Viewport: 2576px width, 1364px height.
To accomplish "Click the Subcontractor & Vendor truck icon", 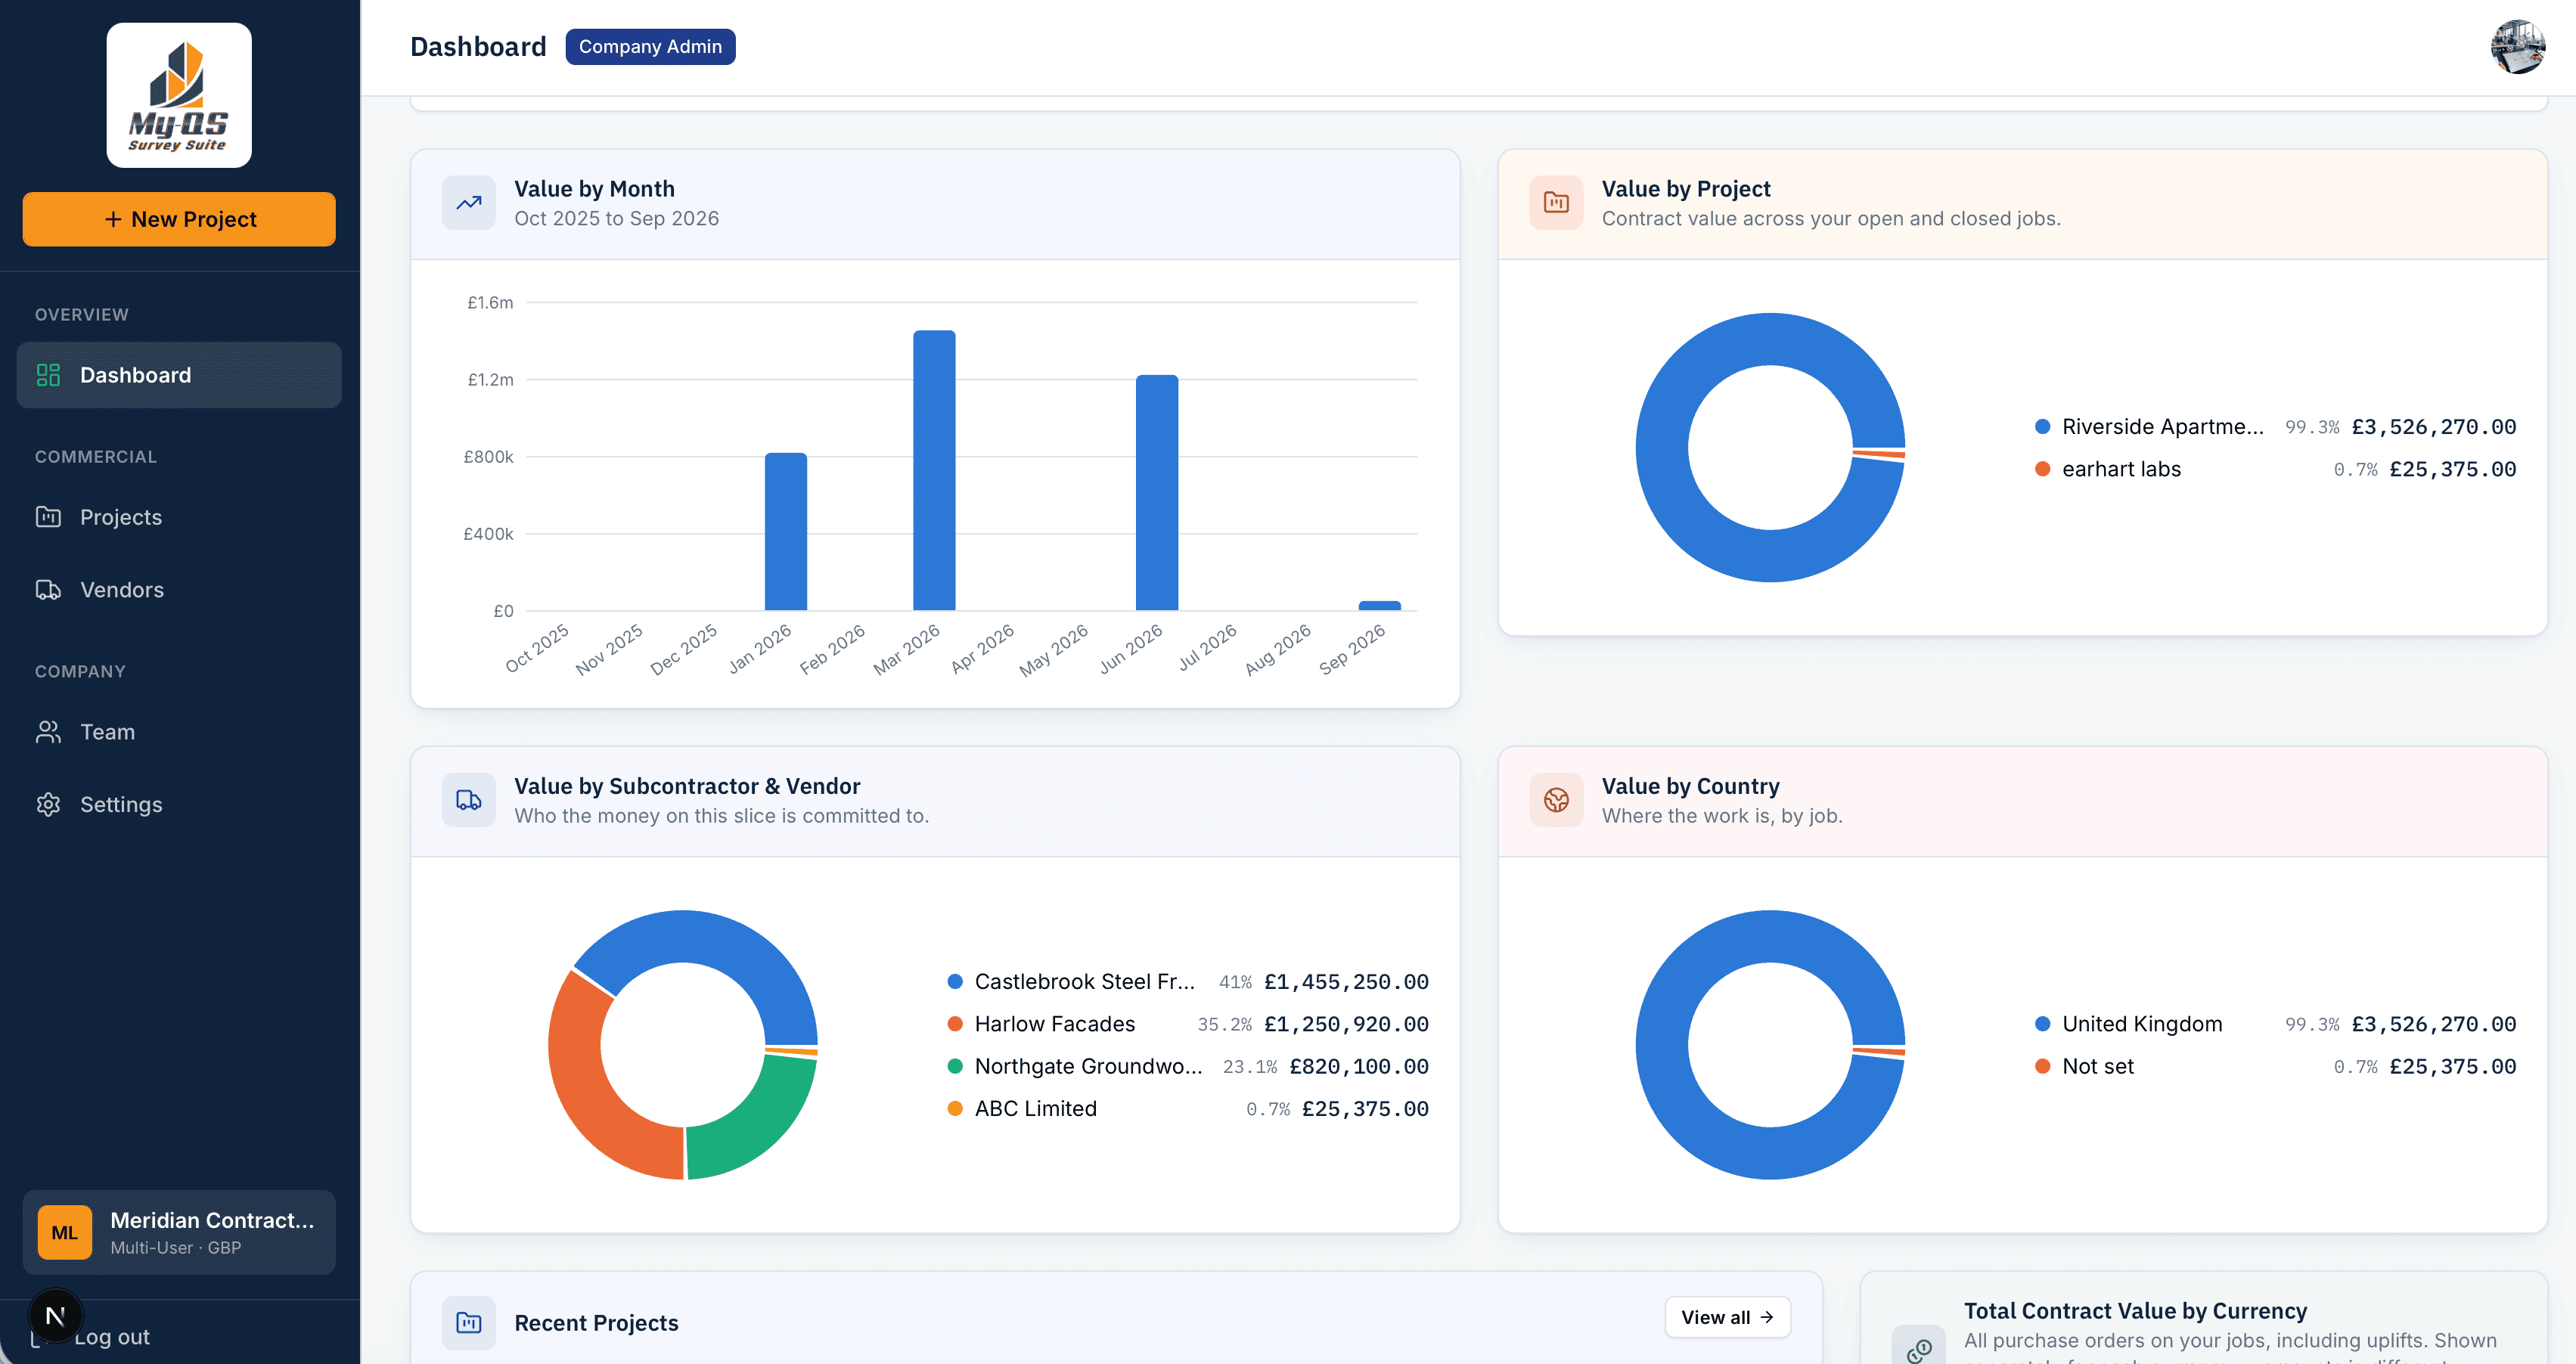I will (469, 800).
